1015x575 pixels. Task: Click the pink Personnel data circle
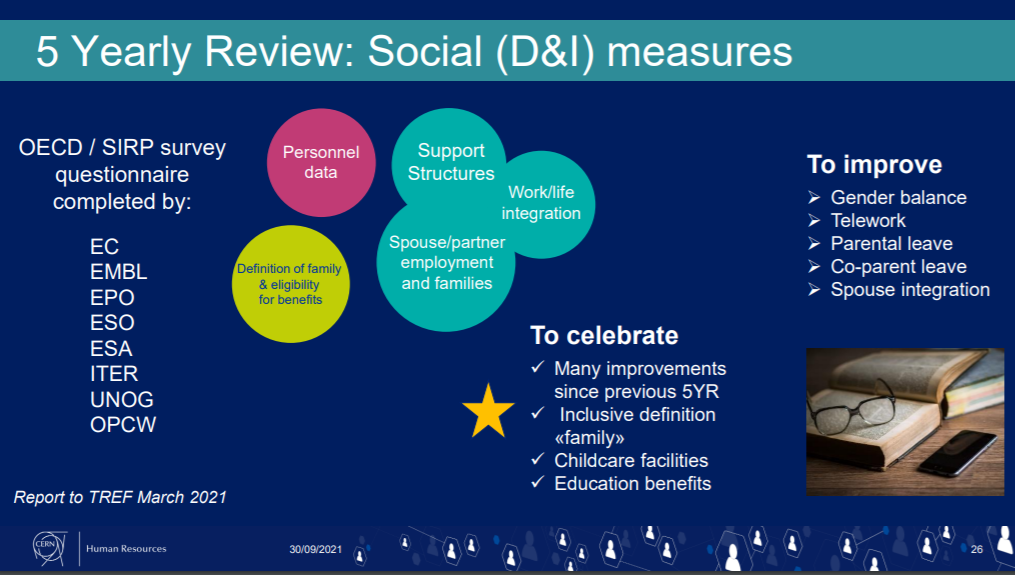point(321,163)
